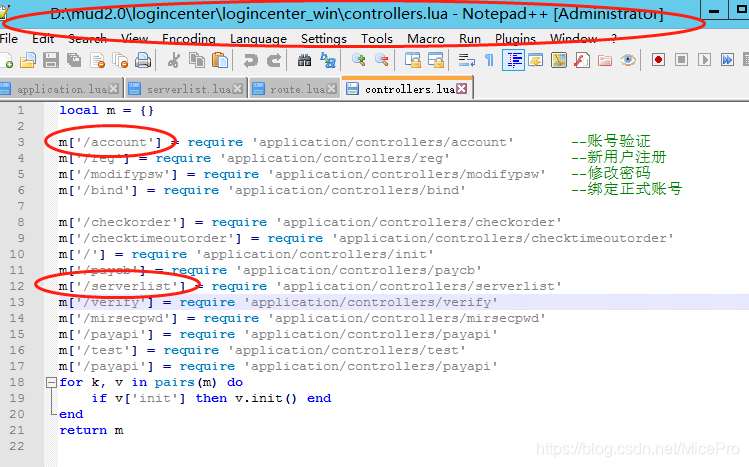Toggle synchronized vertical scrolling icon
This screenshot has width=749, height=467.
point(413,60)
